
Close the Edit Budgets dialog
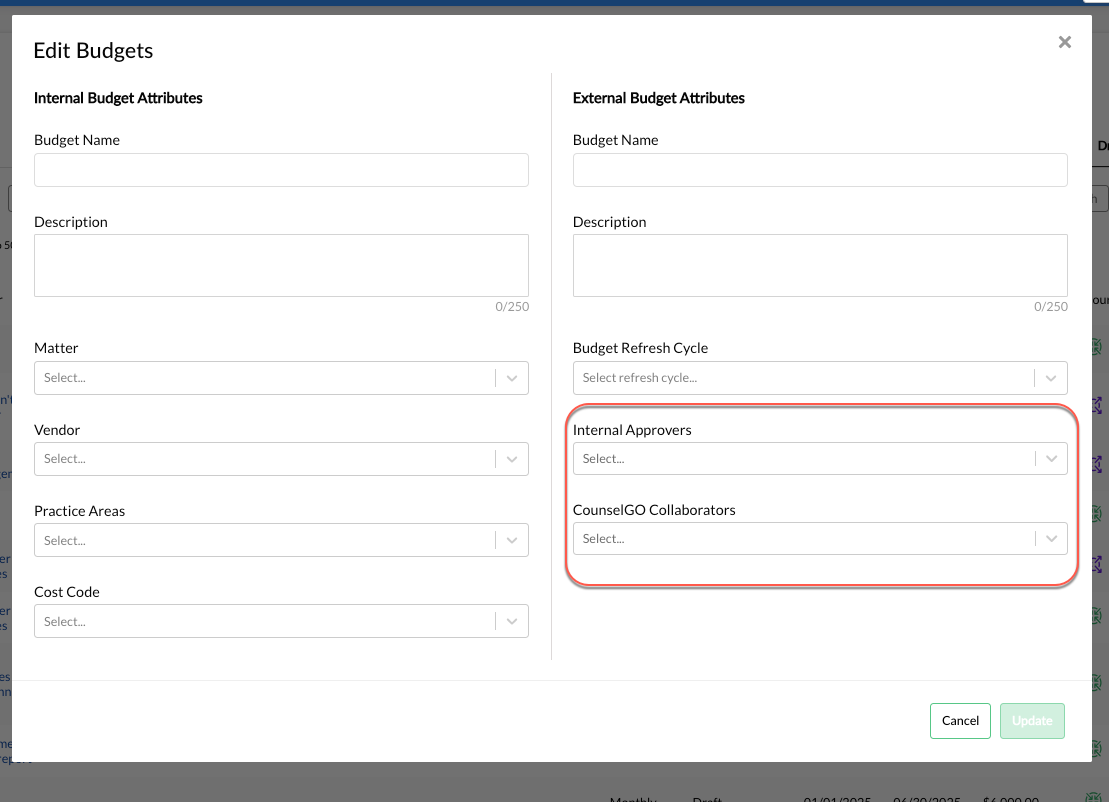coord(1064,42)
